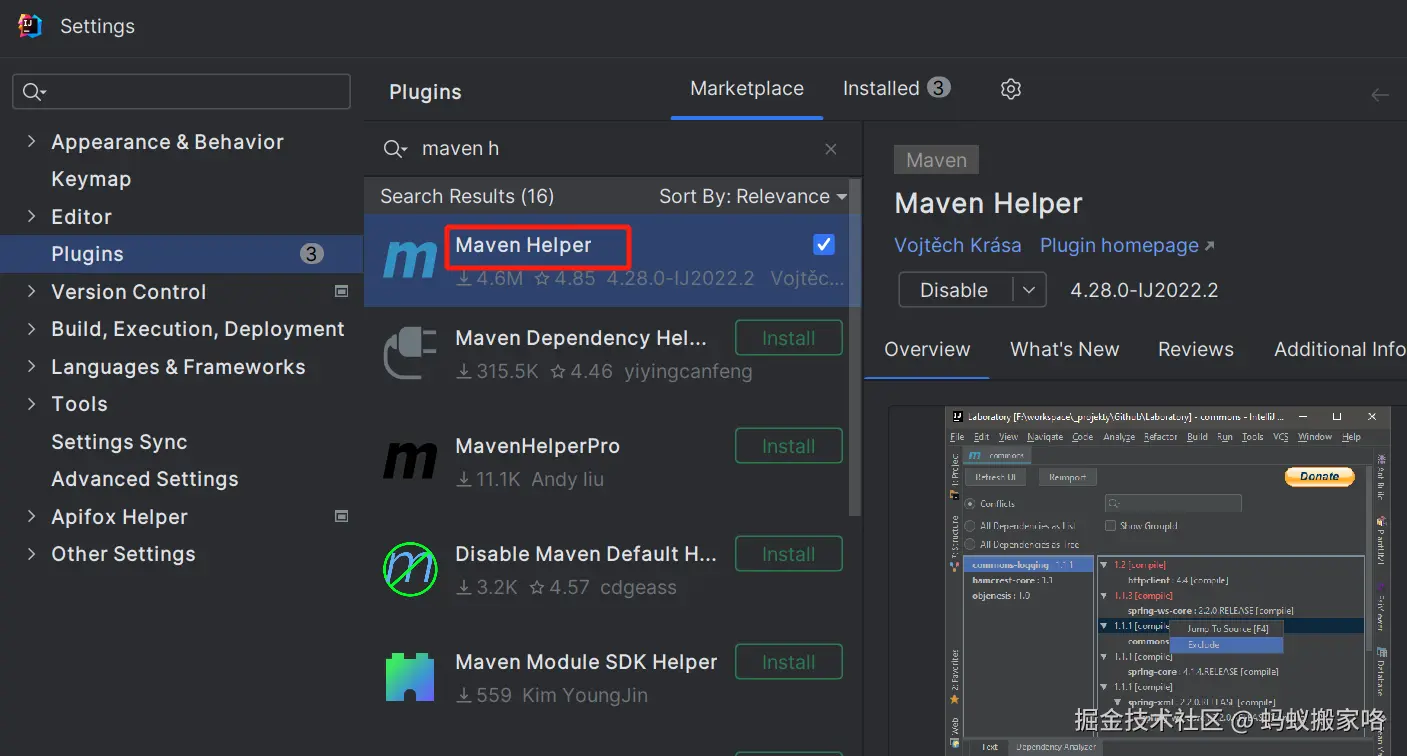Image resolution: width=1407 pixels, height=756 pixels.
Task: Expand Build, Execution, Deployment node
Action: [x=32, y=329]
